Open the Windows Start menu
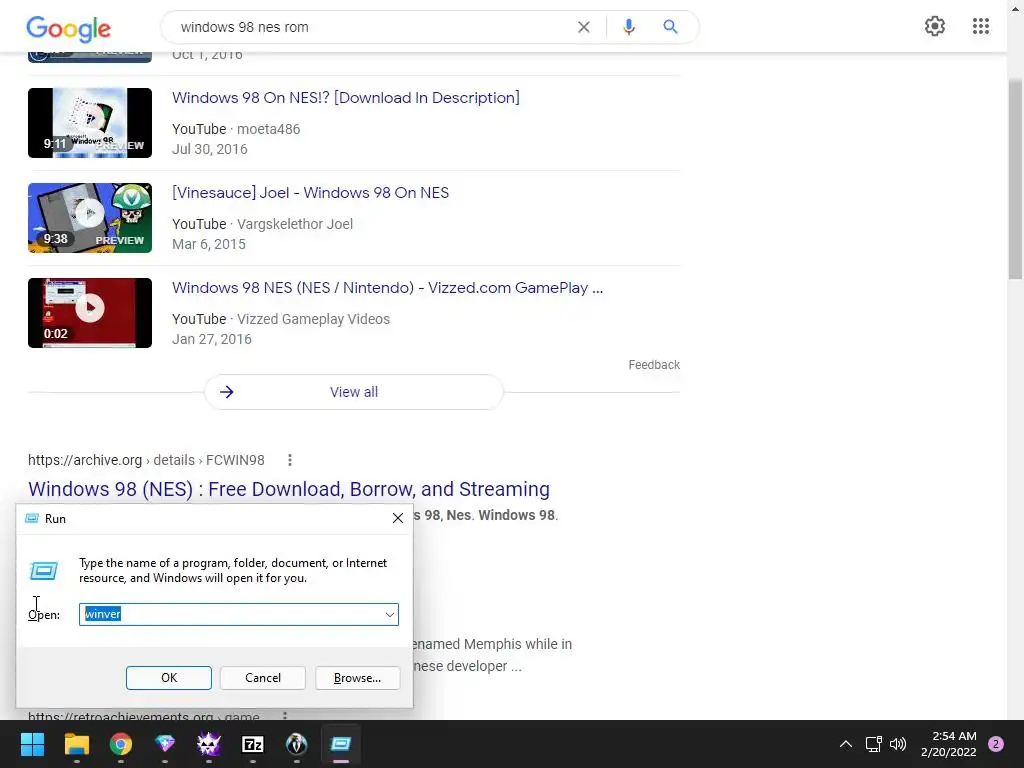 (32, 744)
